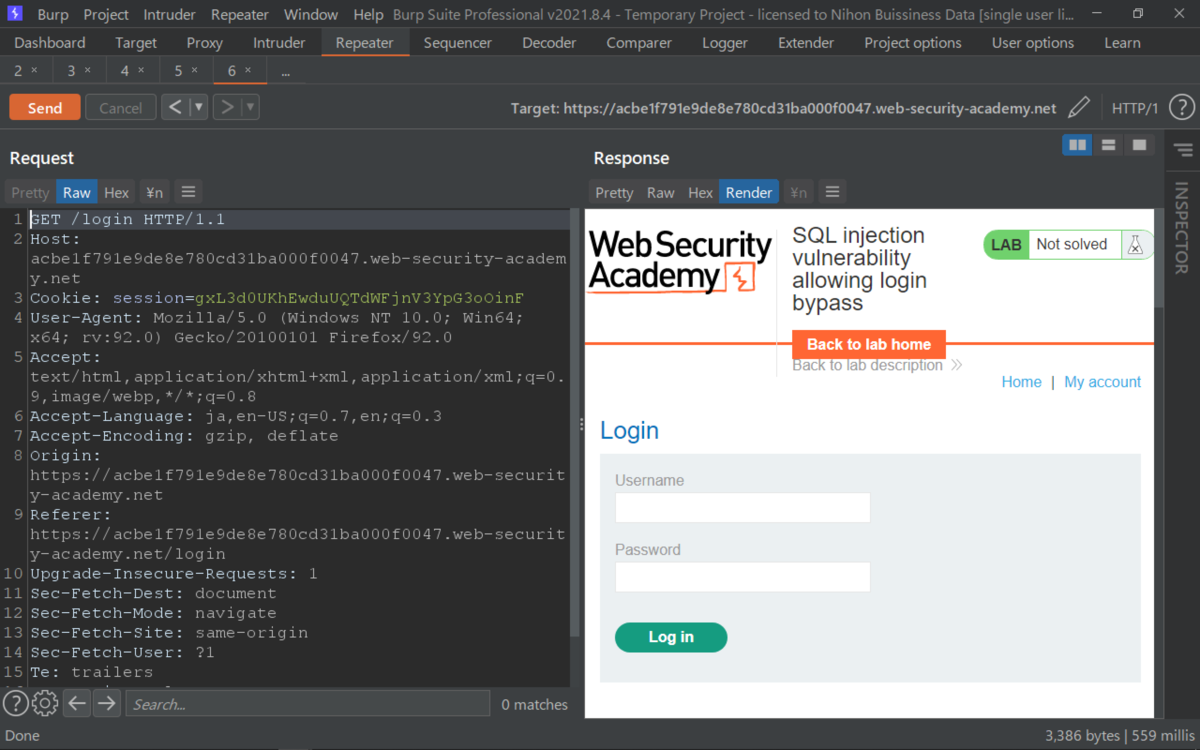Click the Burp Suite lightning logo icon
This screenshot has width=1200, height=750.
click(x=15, y=15)
